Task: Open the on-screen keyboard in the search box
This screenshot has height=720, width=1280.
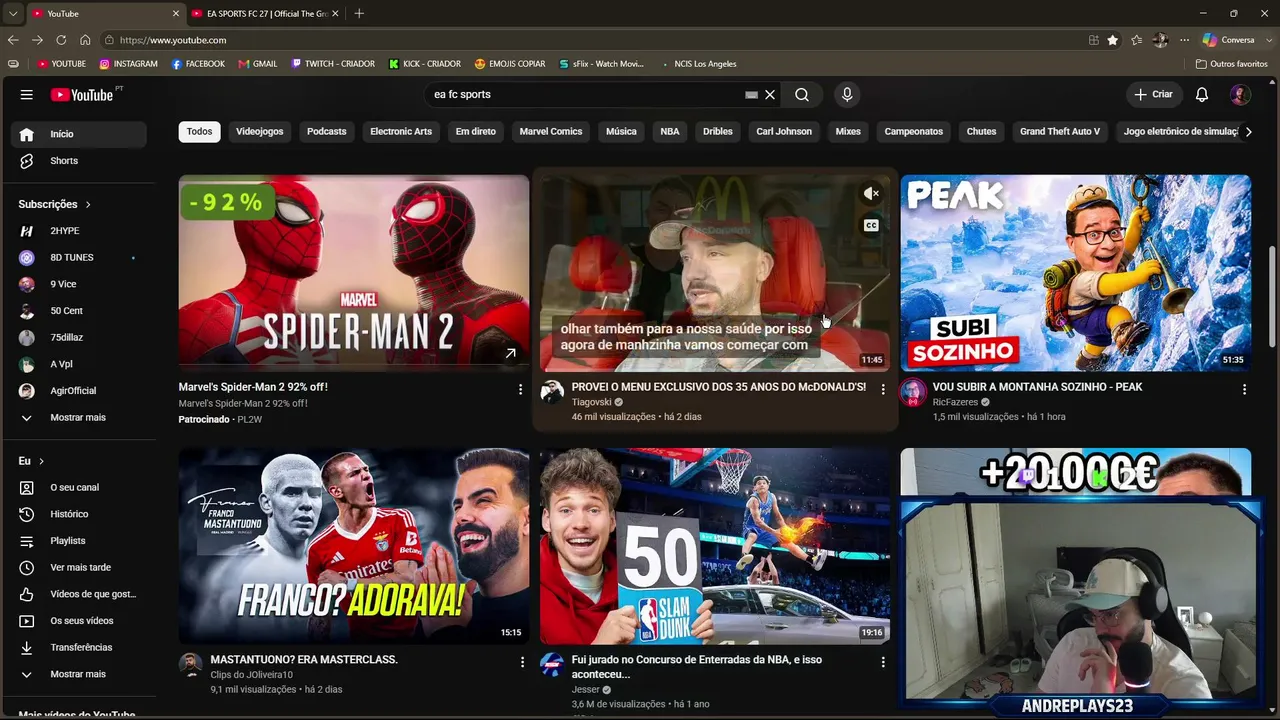Action: point(751,95)
